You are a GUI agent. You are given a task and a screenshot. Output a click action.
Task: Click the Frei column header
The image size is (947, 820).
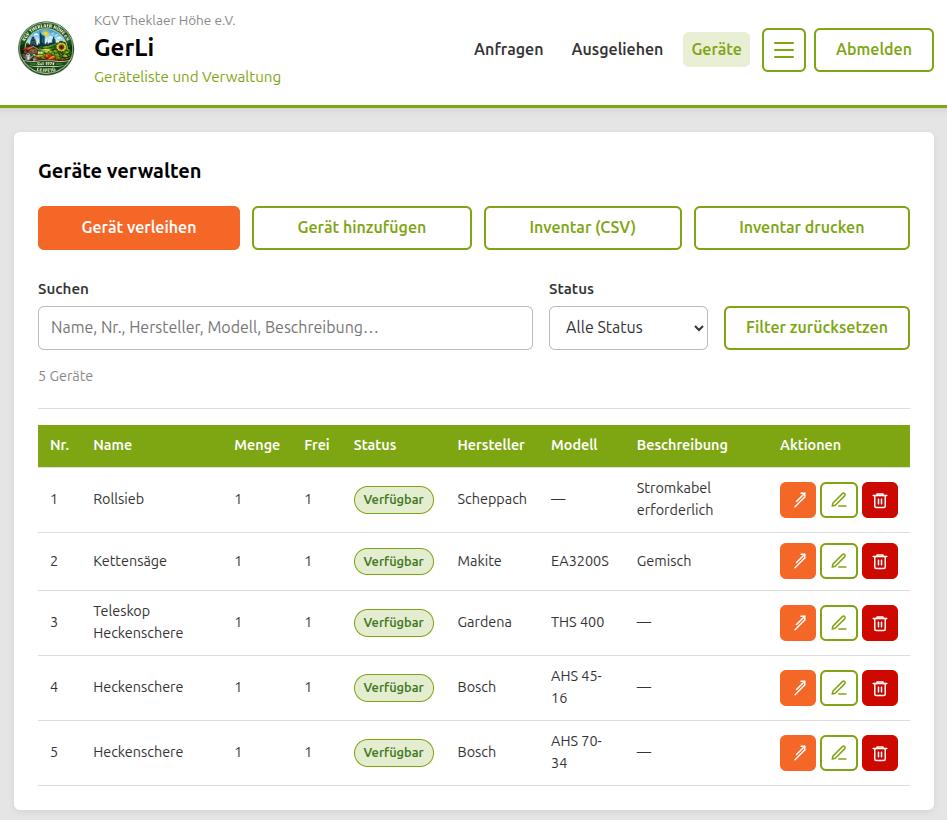[316, 445]
